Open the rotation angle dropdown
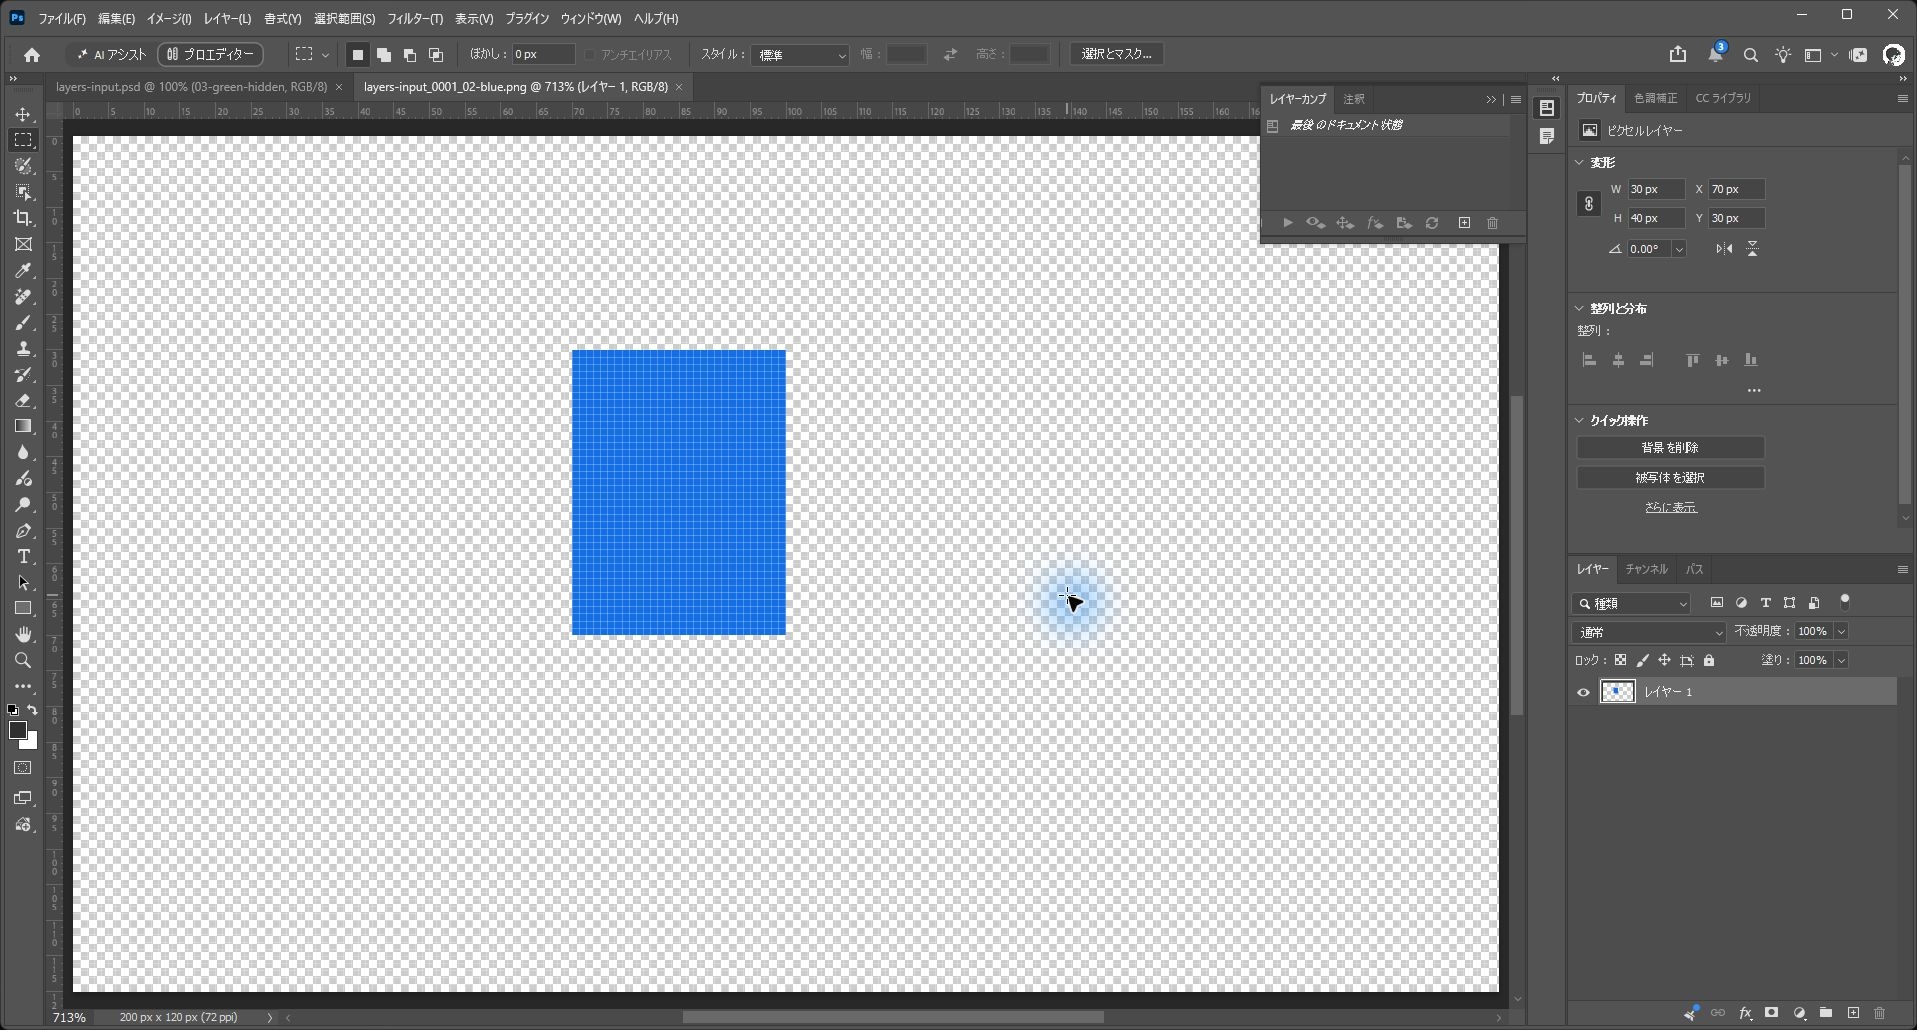 tap(1679, 249)
